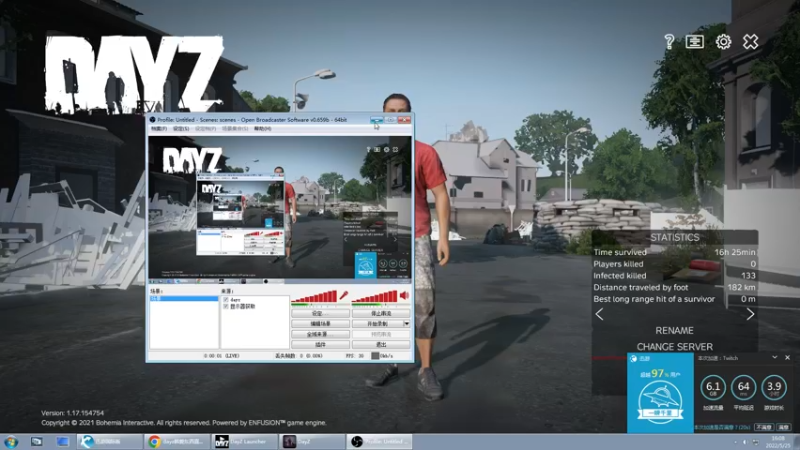Click the second pinned taskbar icon

(36, 441)
